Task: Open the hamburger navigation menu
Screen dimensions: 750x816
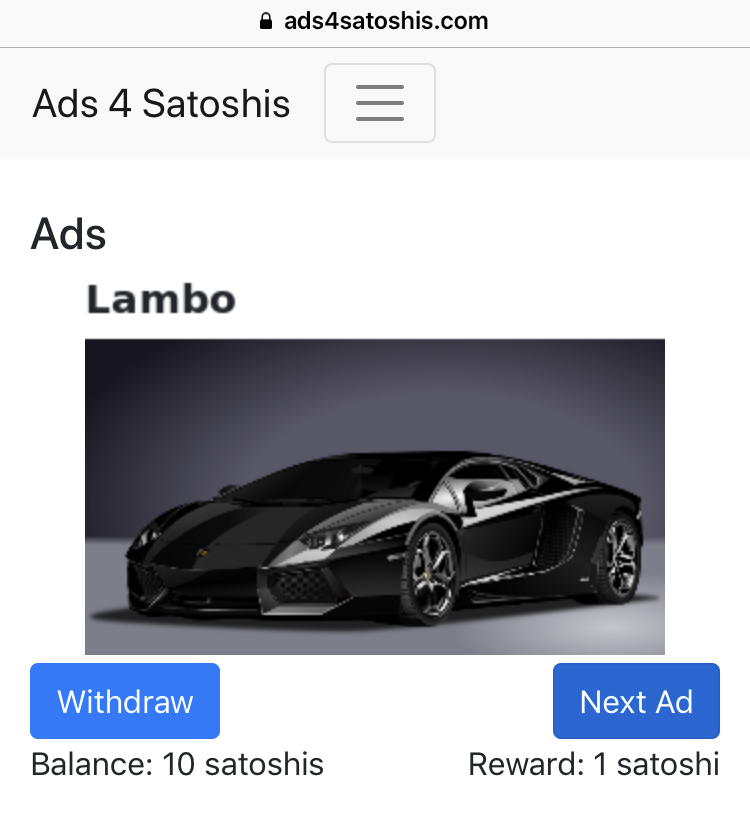Action: click(x=379, y=103)
